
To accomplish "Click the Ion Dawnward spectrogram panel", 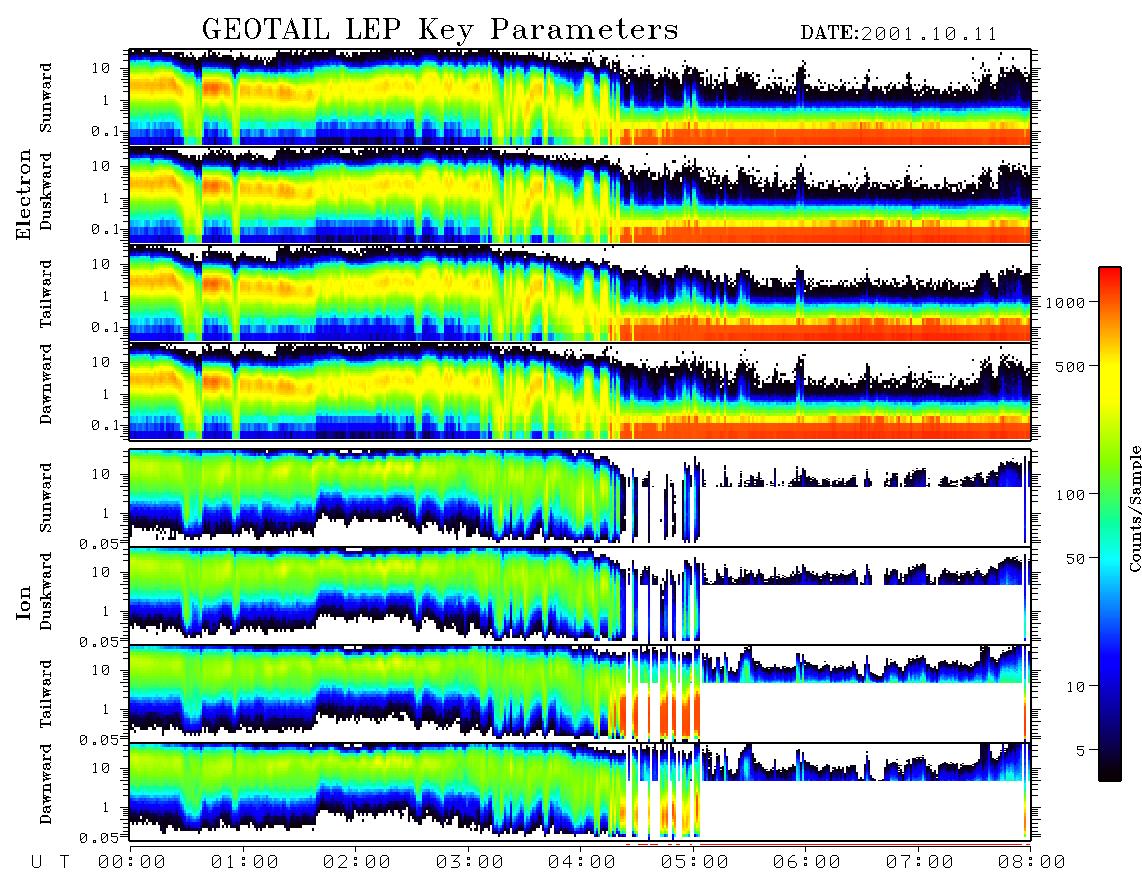I will coord(580,791).
